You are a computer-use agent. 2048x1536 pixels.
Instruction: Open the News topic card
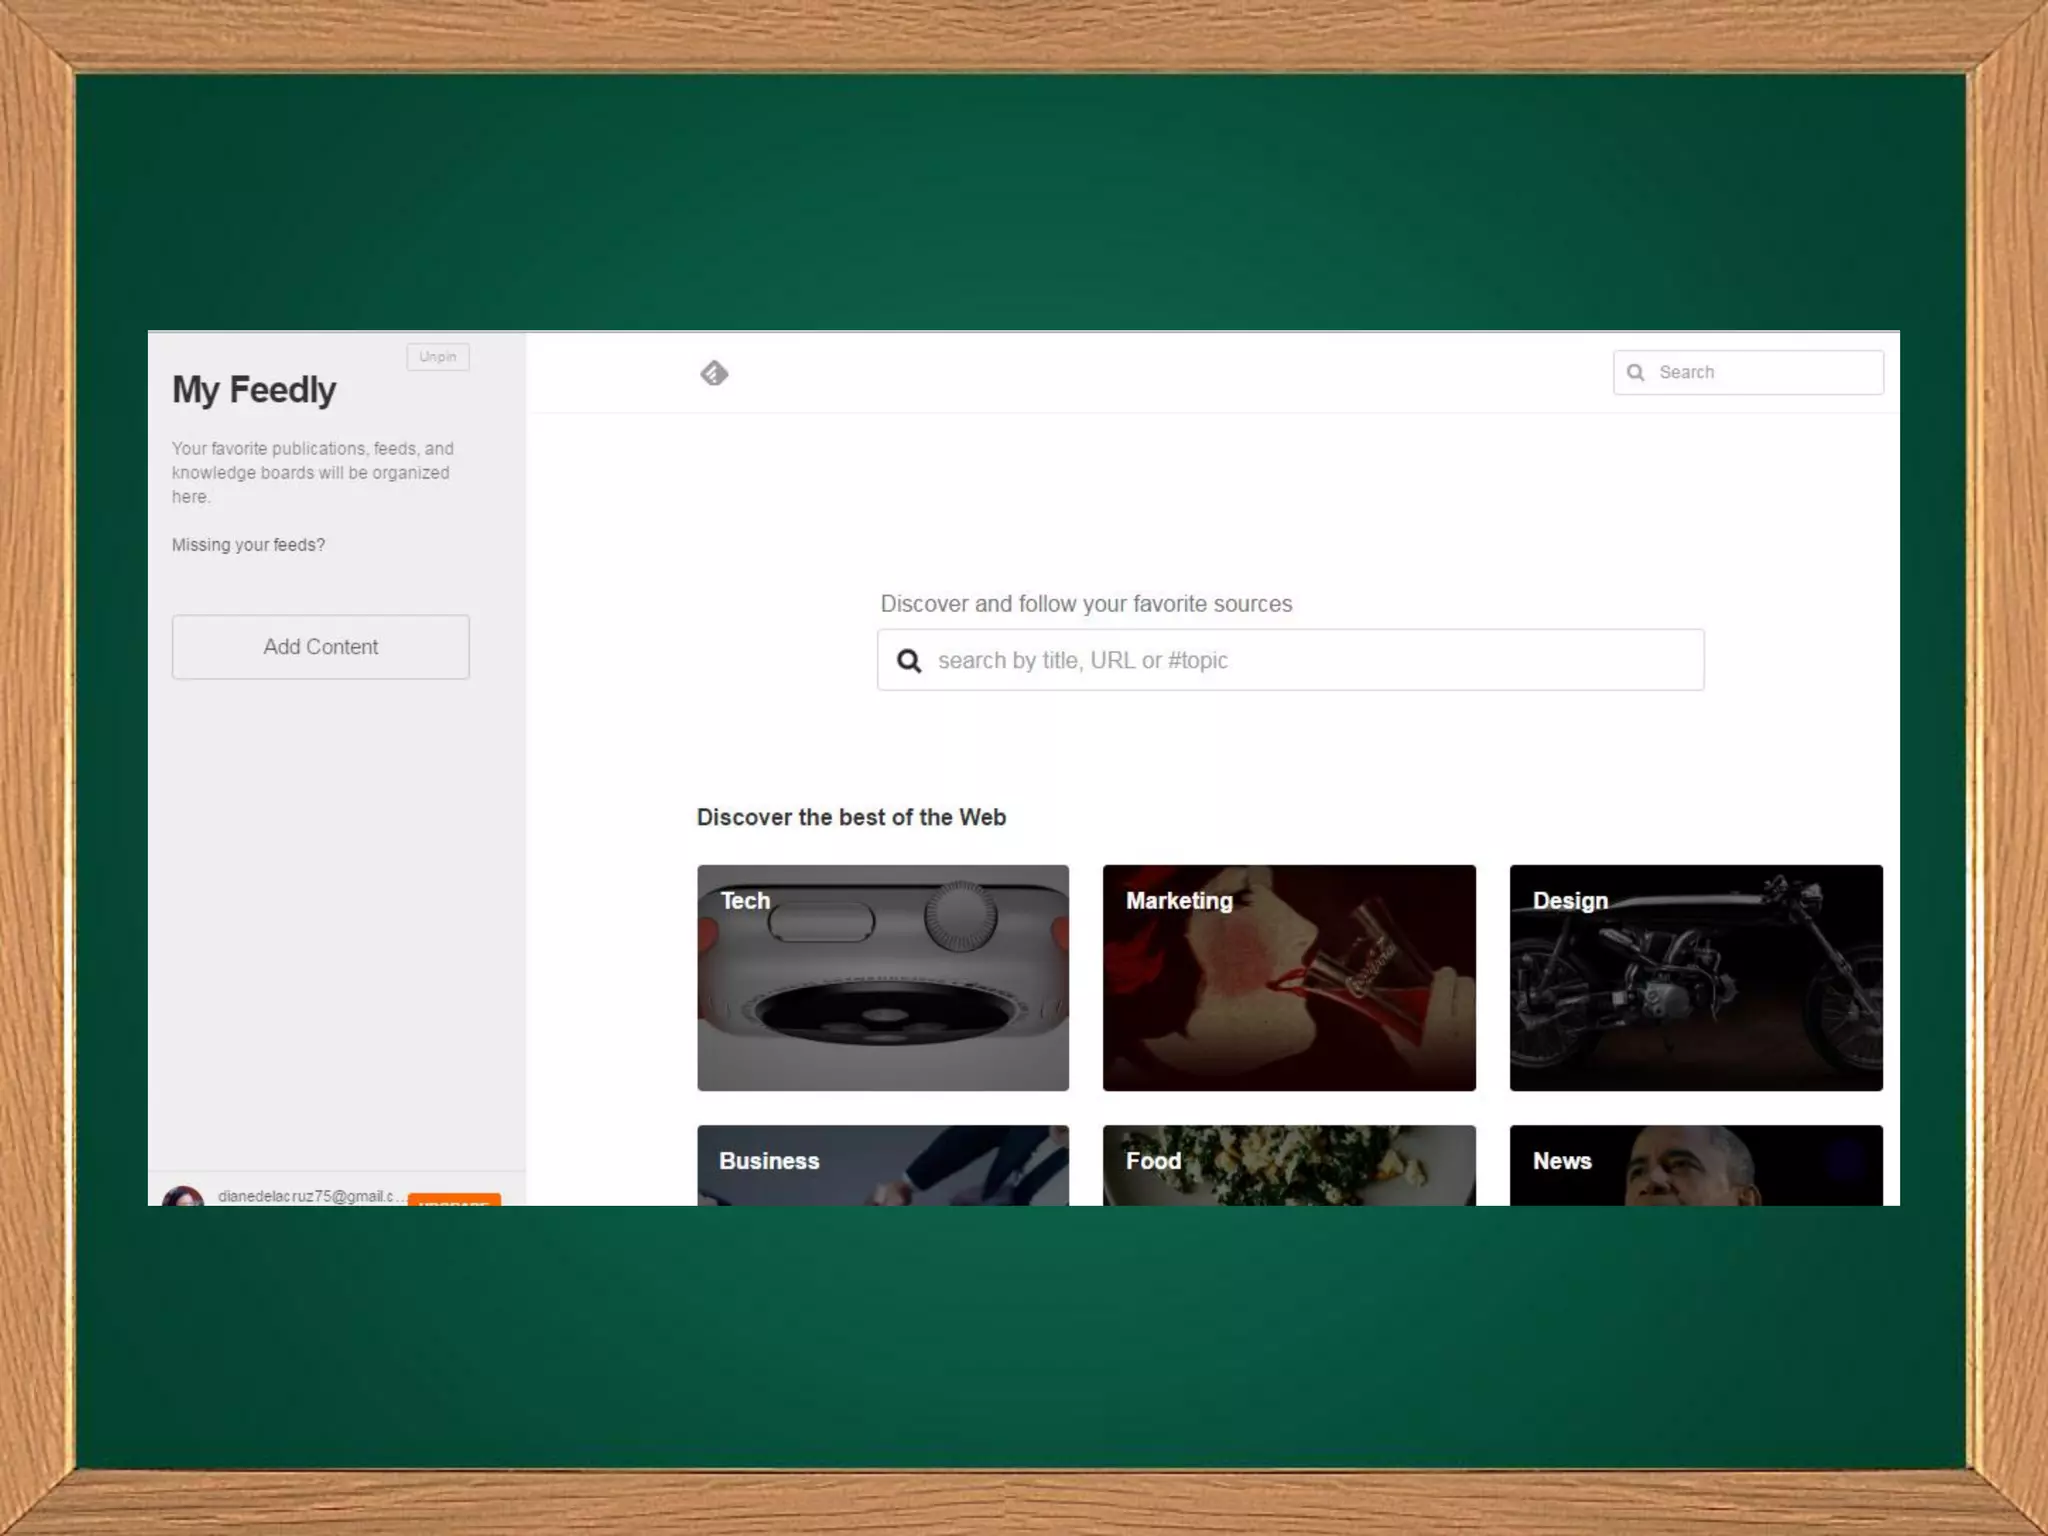[1696, 1165]
